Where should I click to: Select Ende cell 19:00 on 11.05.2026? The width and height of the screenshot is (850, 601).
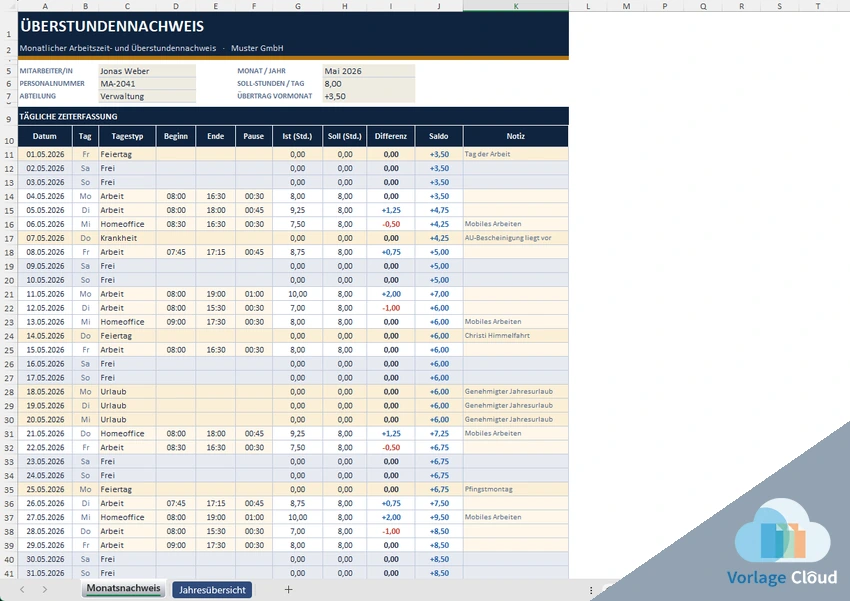click(x=215, y=294)
